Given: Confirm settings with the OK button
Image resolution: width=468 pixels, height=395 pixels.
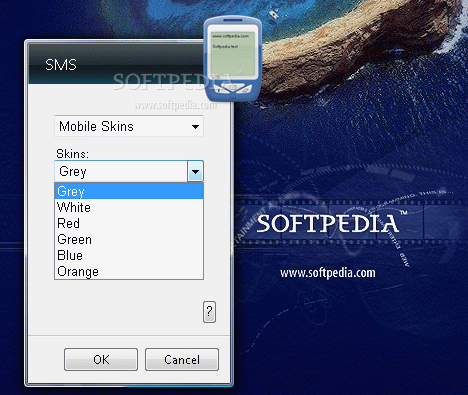Looking at the screenshot, I should click(101, 360).
